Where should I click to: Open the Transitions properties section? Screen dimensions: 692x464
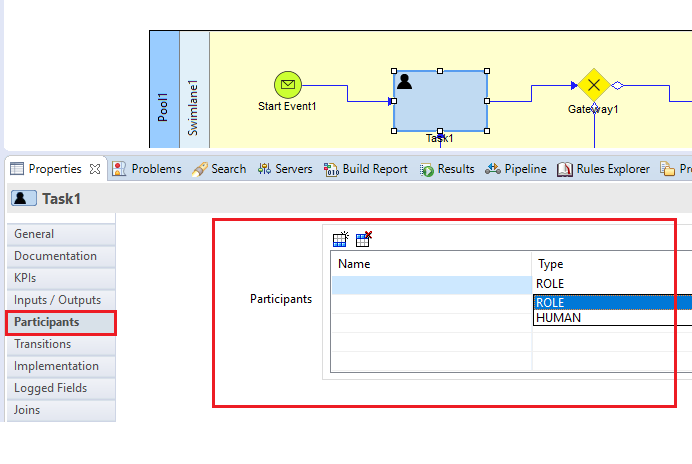[61, 344]
